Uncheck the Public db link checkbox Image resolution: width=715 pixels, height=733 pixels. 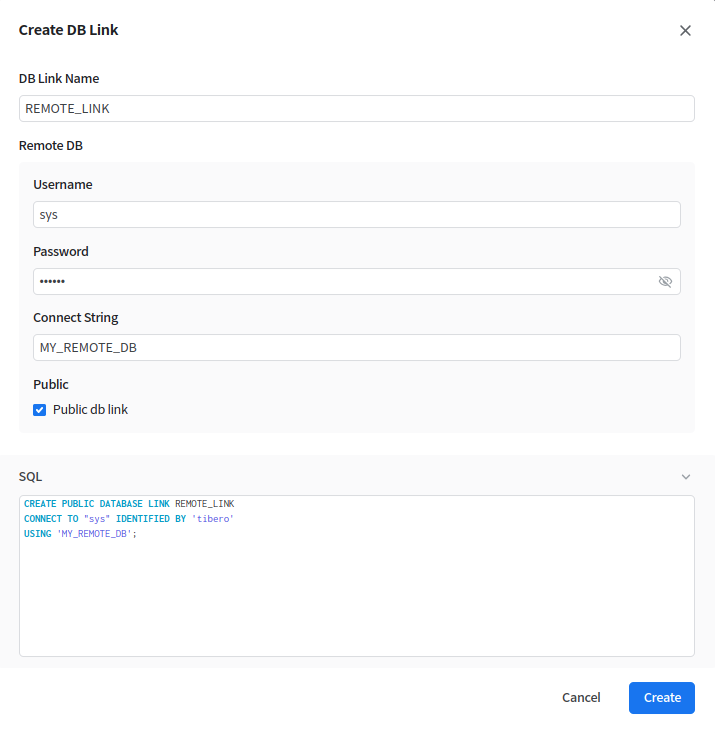tap(40, 410)
